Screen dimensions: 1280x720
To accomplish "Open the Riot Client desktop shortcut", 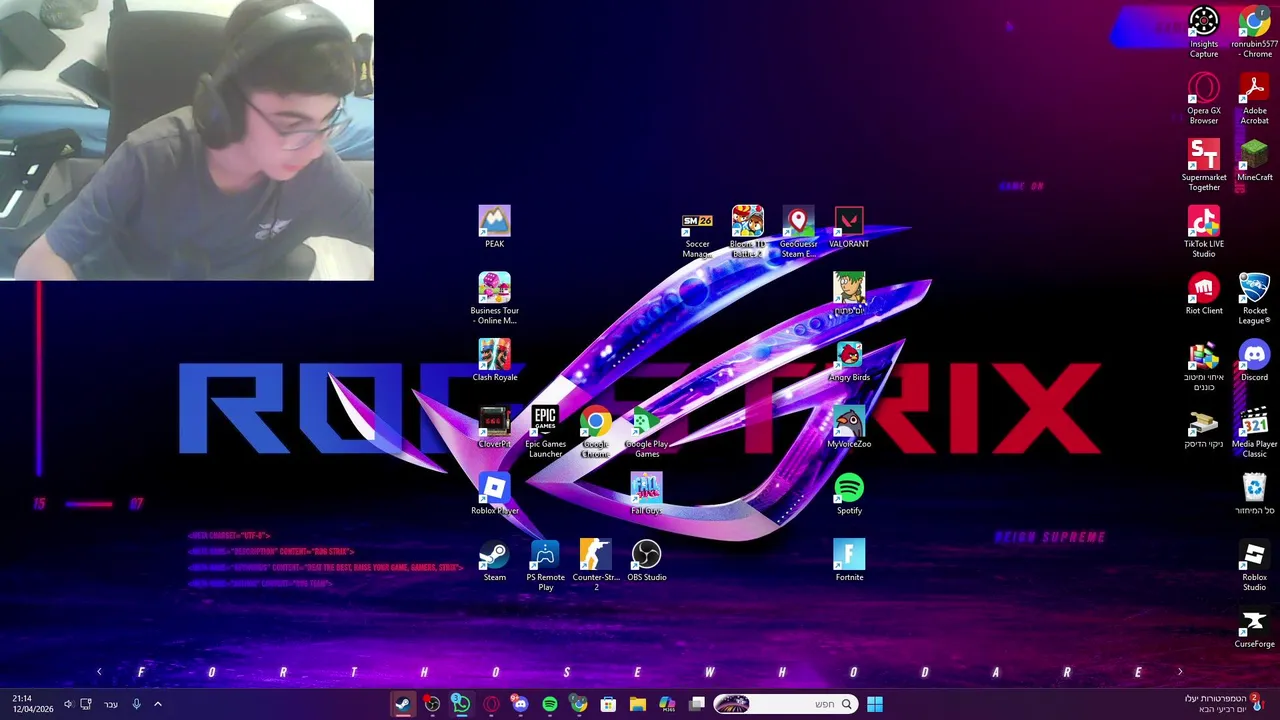I will 1204,294.
